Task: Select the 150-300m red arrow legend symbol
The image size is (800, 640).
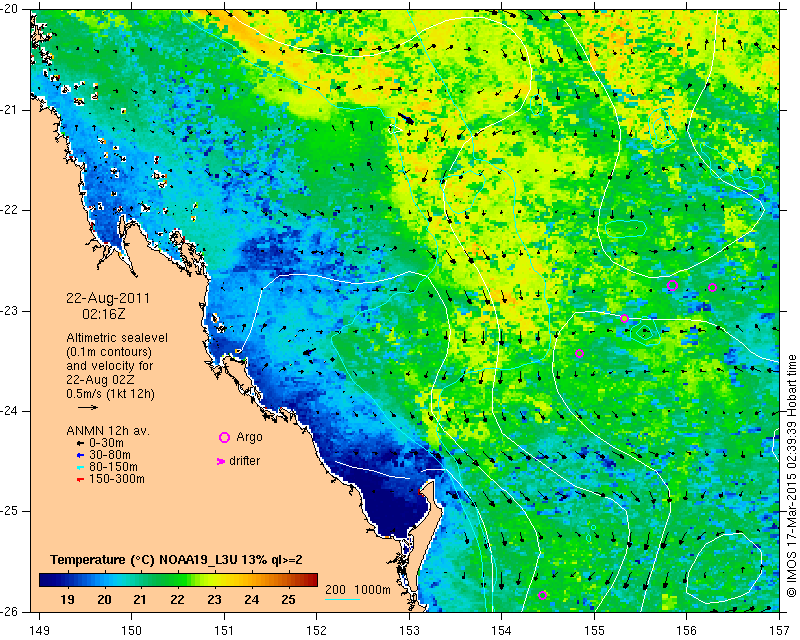Action: coord(80,479)
